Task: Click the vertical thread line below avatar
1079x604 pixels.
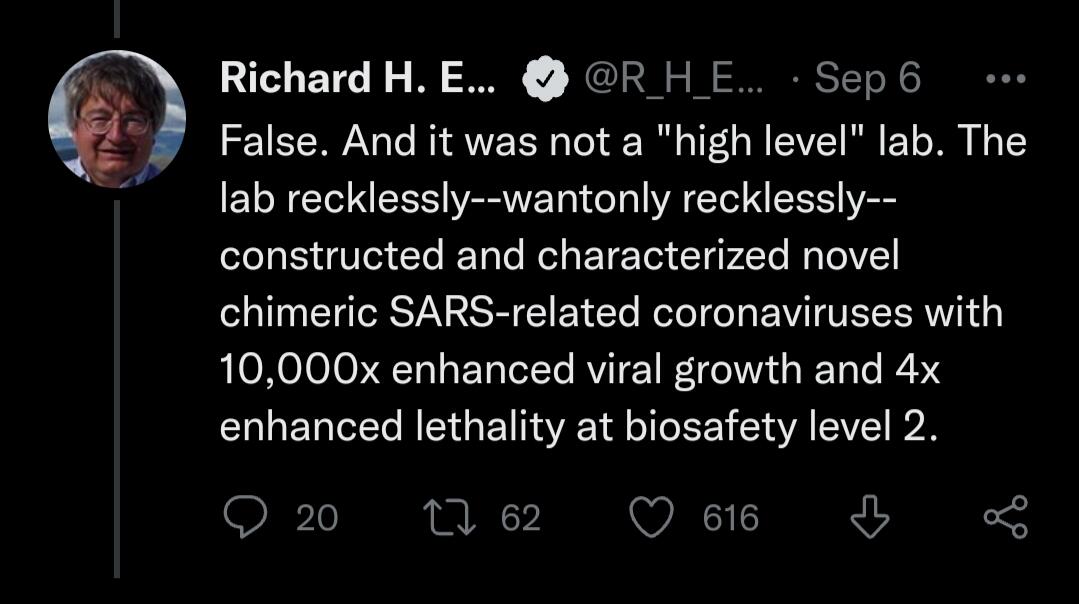Action: click(x=116, y=388)
